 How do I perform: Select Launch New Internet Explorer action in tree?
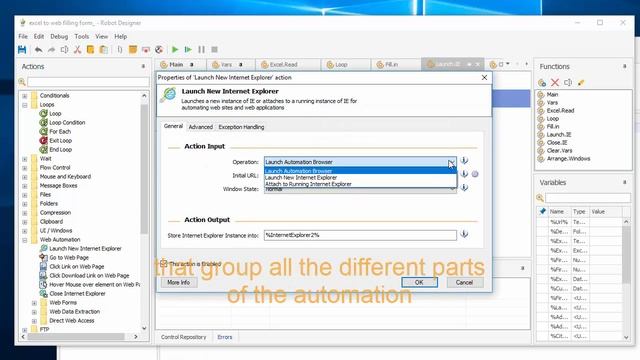[85, 249]
